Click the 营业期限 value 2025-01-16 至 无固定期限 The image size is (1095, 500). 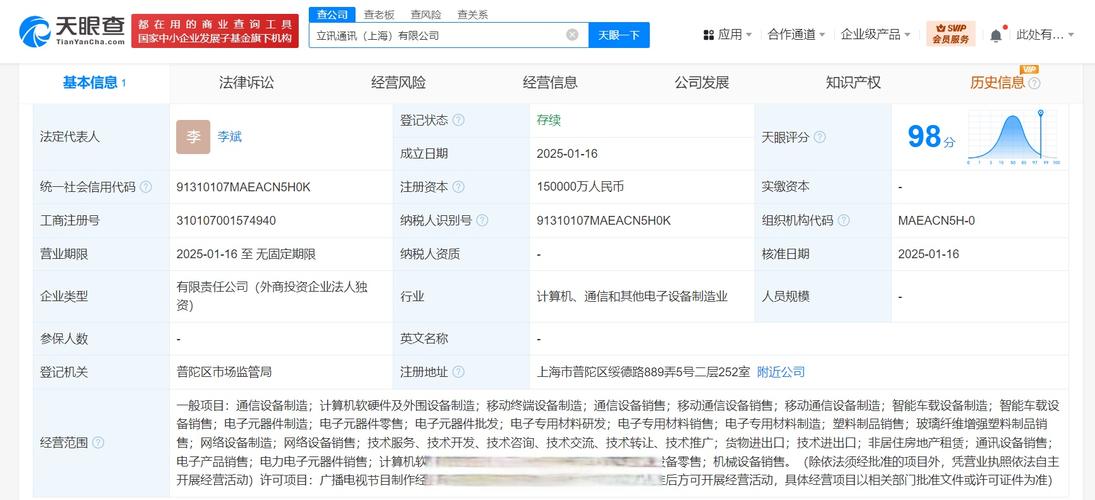tap(247, 254)
